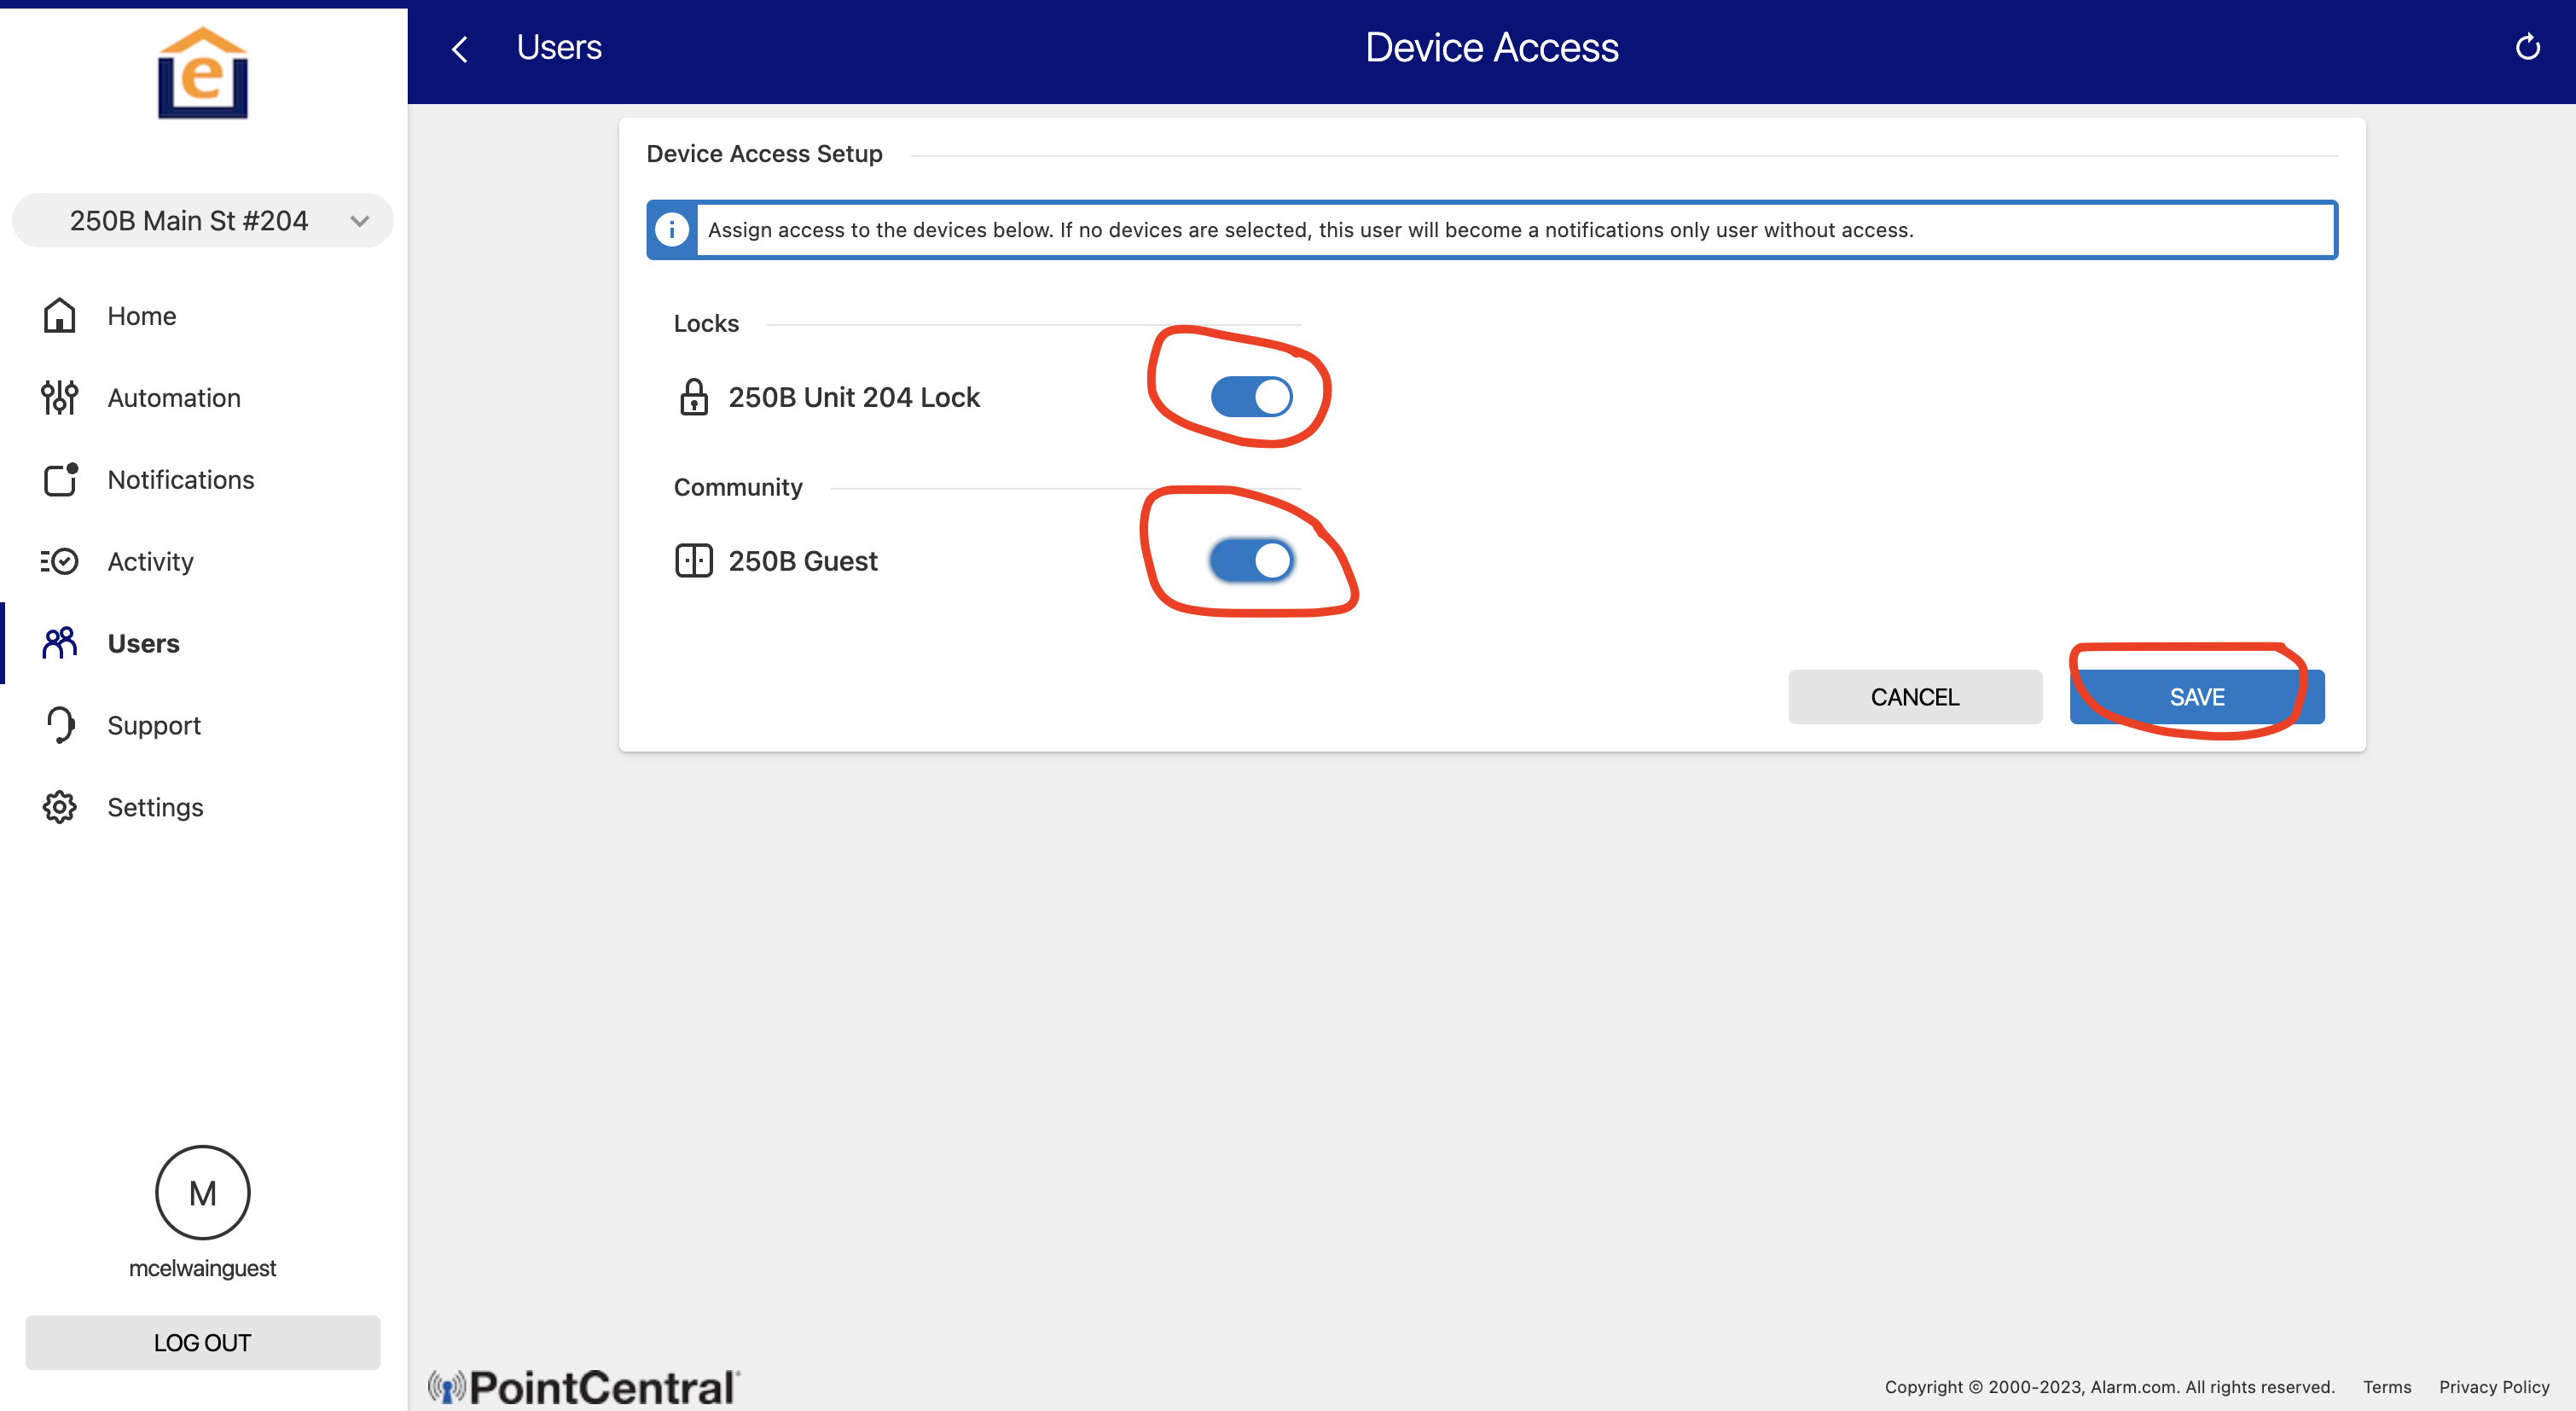The image size is (2576, 1411).
Task: Disable 250B Guest community access
Action: [x=1251, y=560]
